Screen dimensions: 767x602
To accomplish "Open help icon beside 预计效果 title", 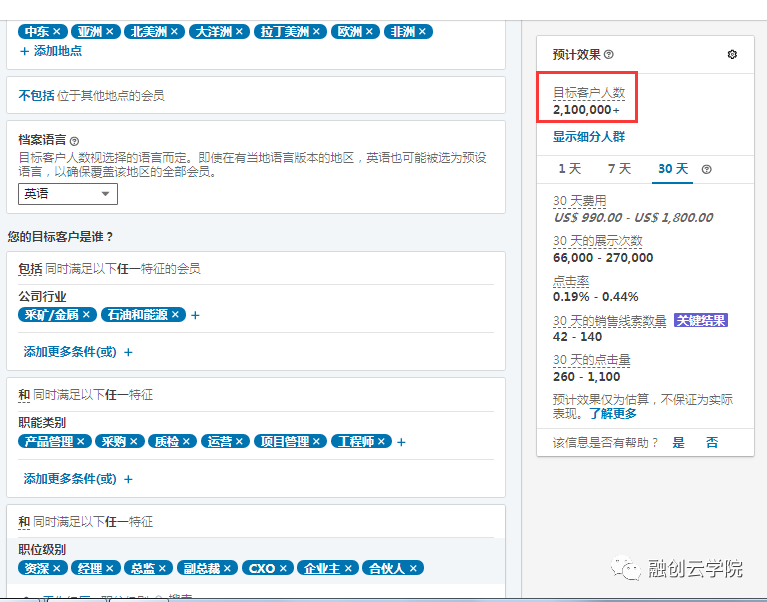I will coord(609,54).
